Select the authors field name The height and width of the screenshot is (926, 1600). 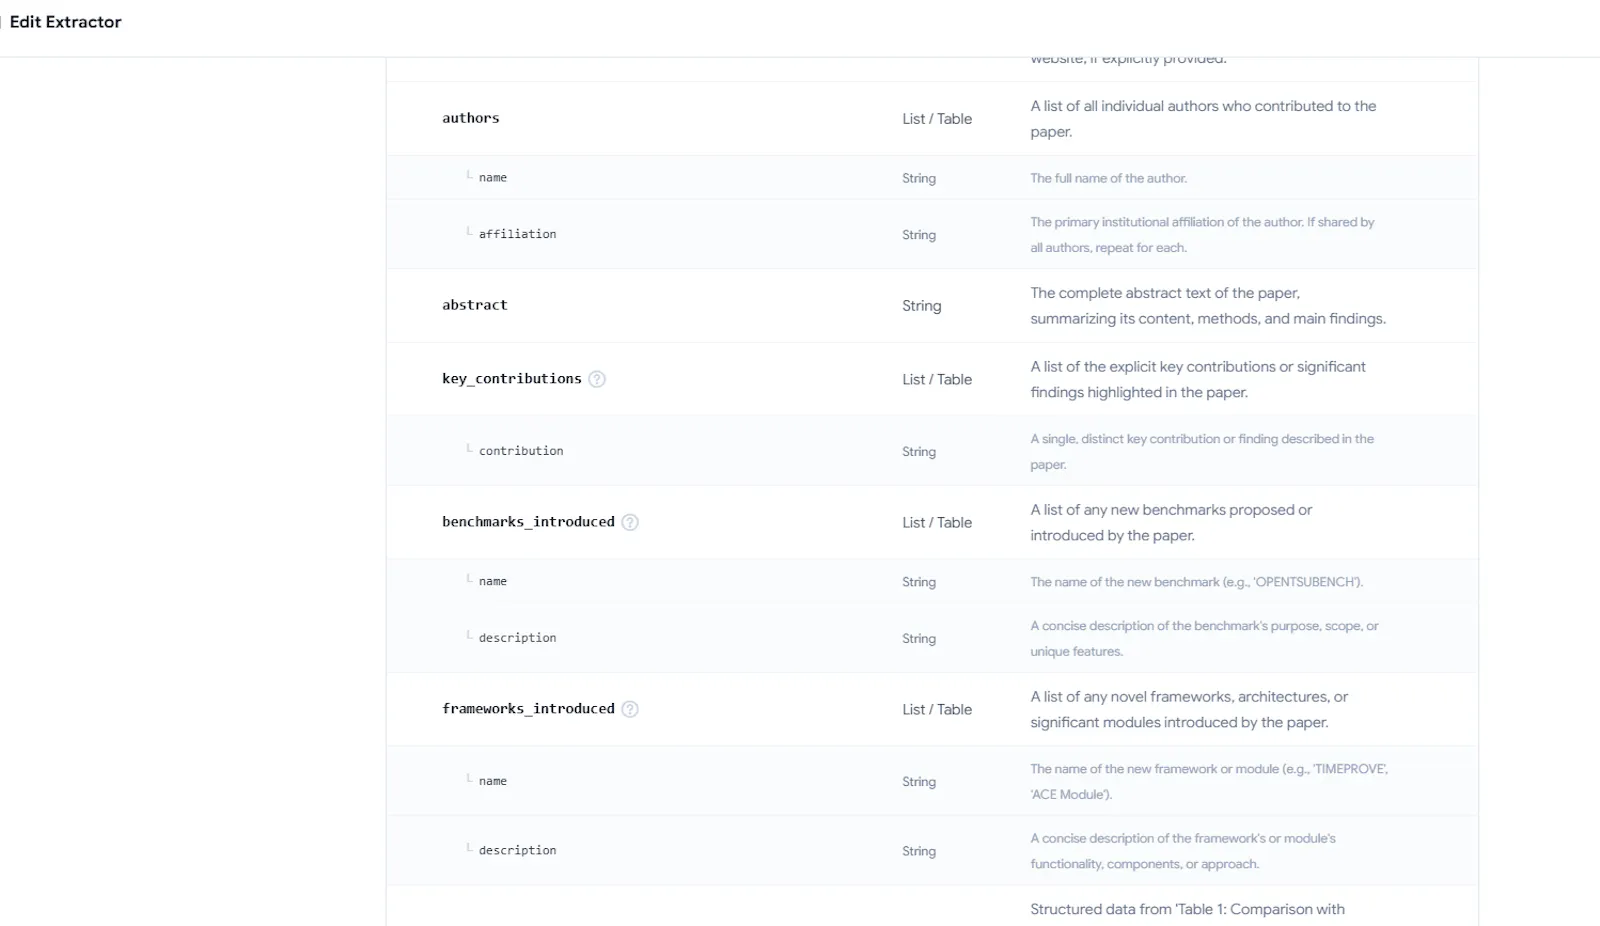[471, 118]
